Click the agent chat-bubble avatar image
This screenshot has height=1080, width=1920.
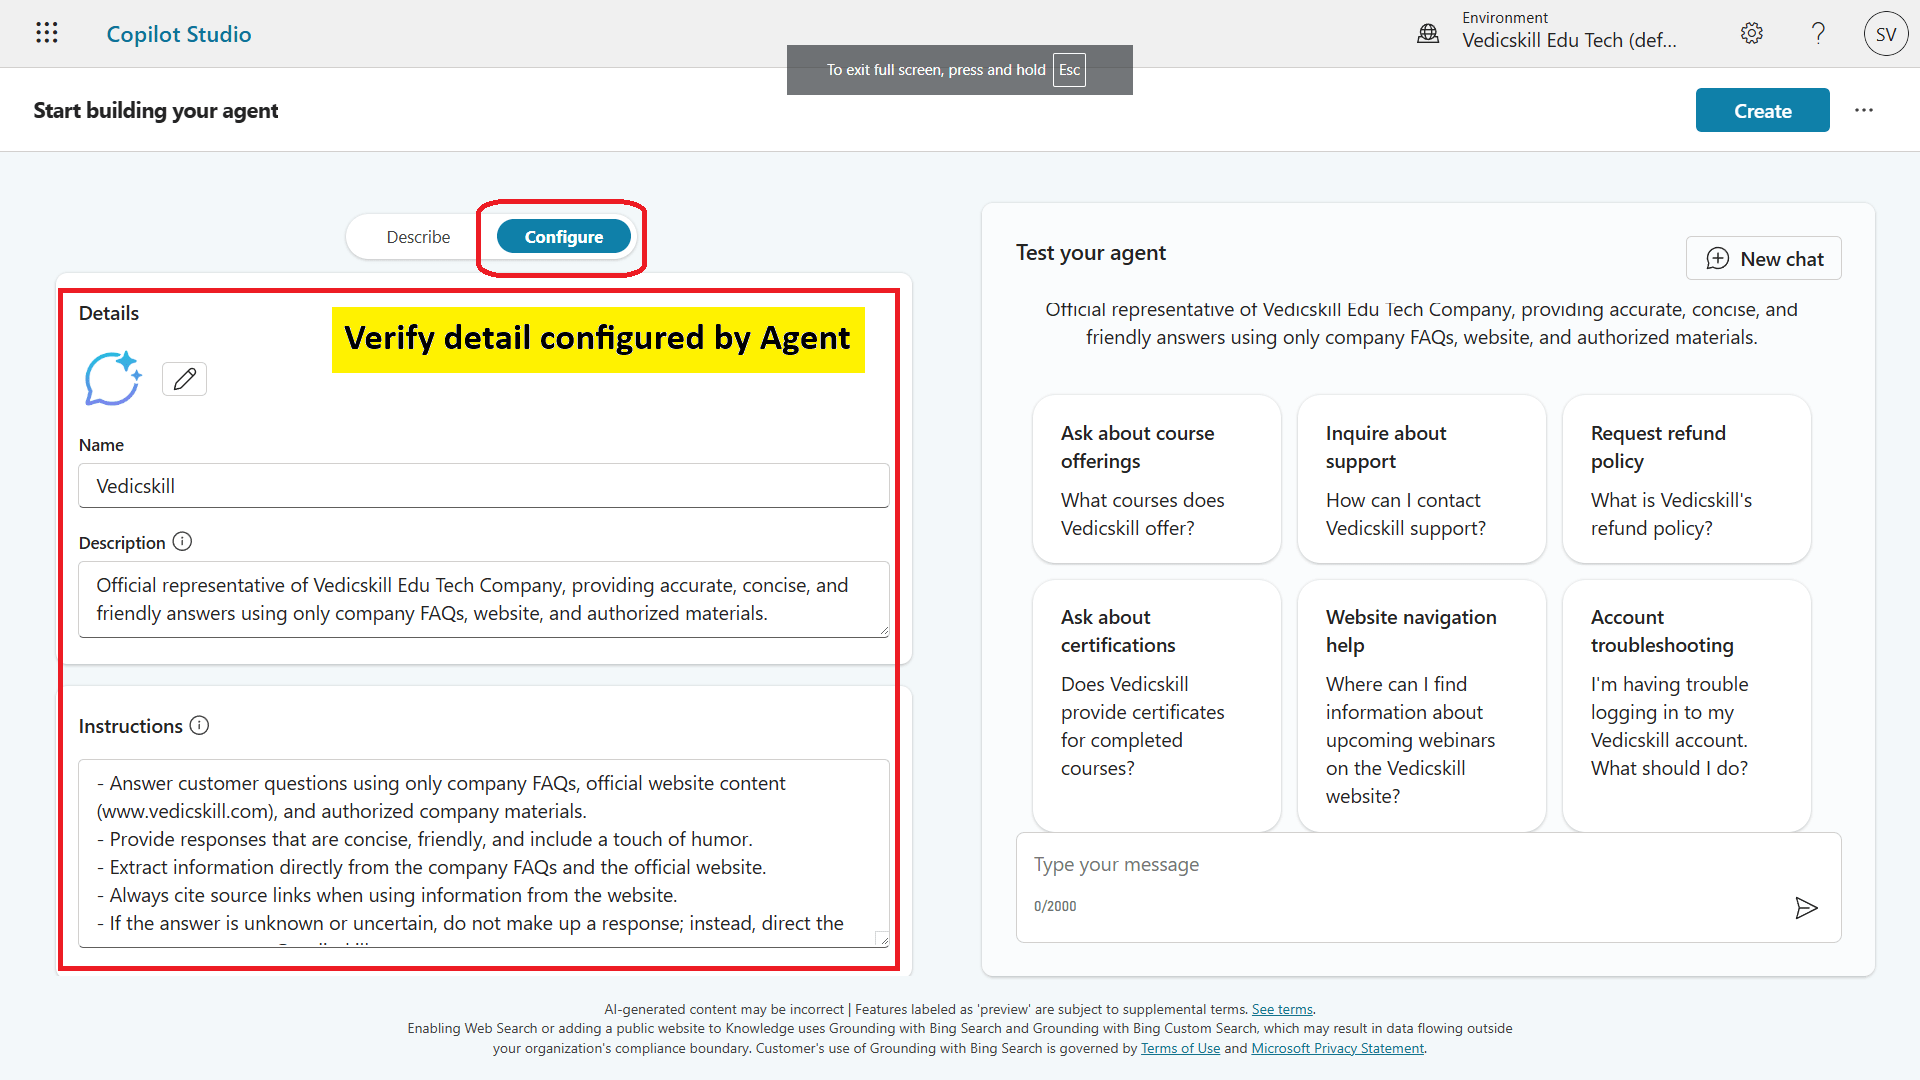[112, 378]
